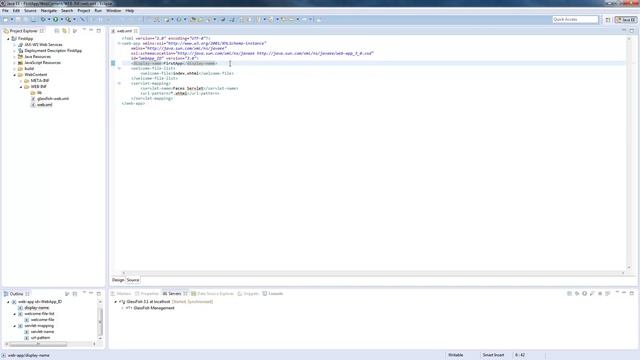Viewport: 640px width, 360px height.
Task: Collapse the web-app root in Outline
Action: (x=8, y=302)
